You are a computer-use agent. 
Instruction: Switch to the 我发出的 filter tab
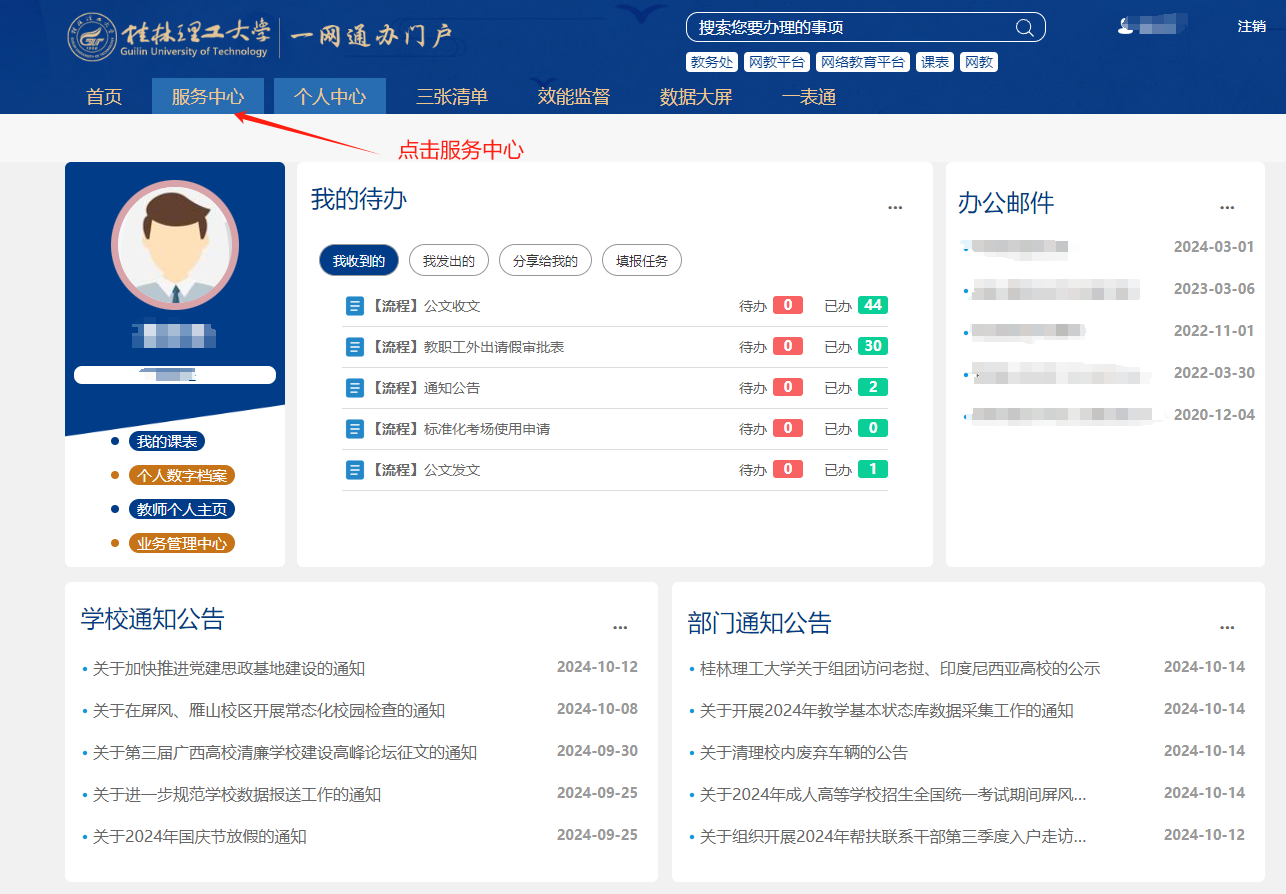448,261
